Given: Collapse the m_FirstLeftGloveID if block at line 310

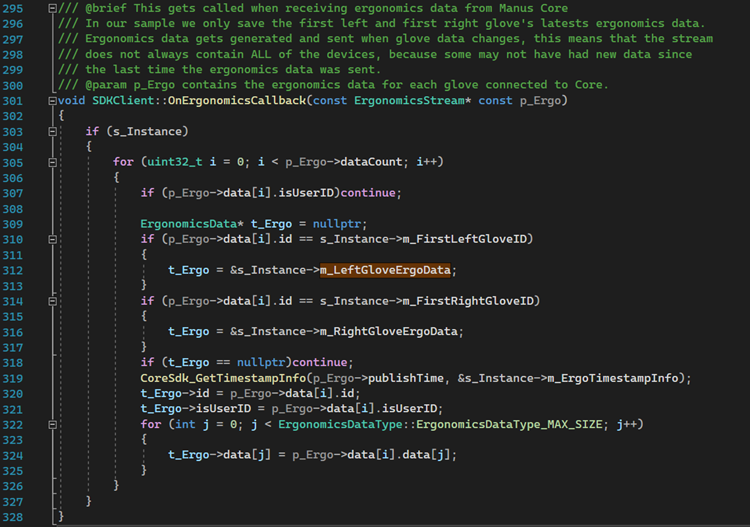Looking at the screenshot, I should click(x=53, y=239).
